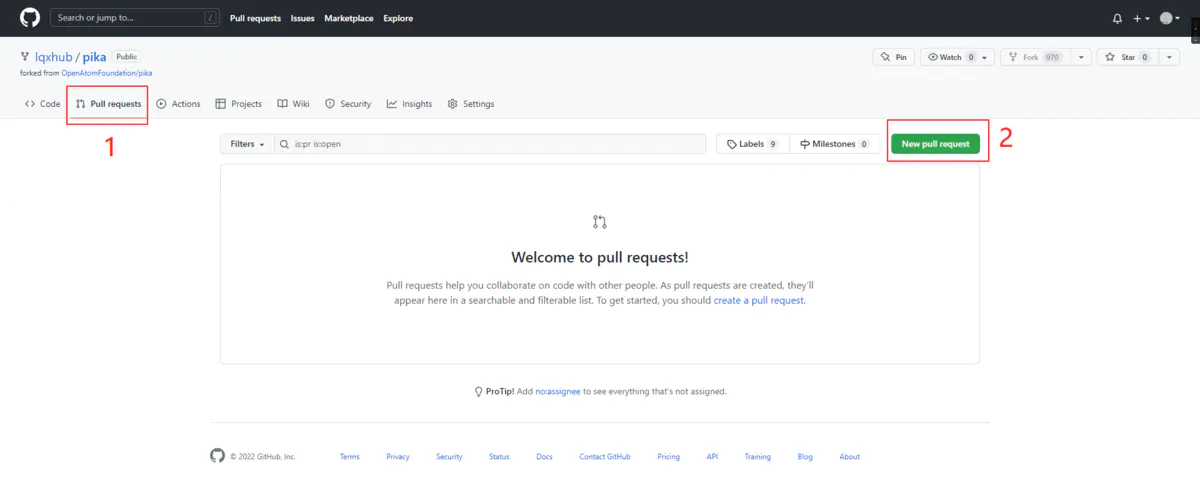Pin the repository with Pin button

893,57
